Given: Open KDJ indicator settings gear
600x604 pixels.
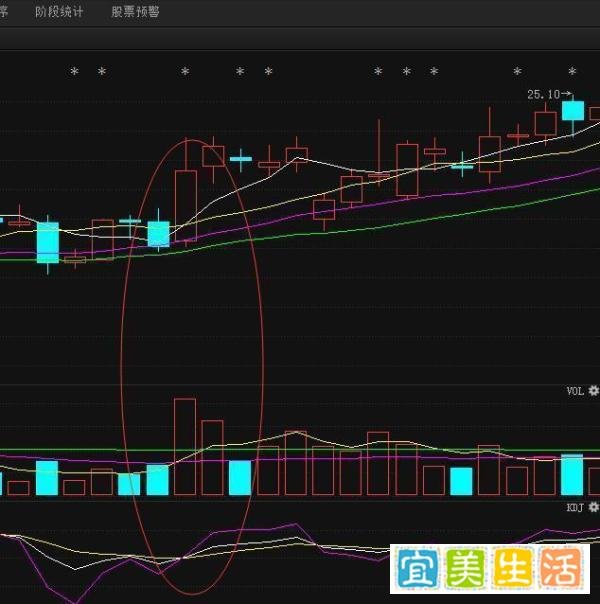Looking at the screenshot, I should tap(594, 507).
